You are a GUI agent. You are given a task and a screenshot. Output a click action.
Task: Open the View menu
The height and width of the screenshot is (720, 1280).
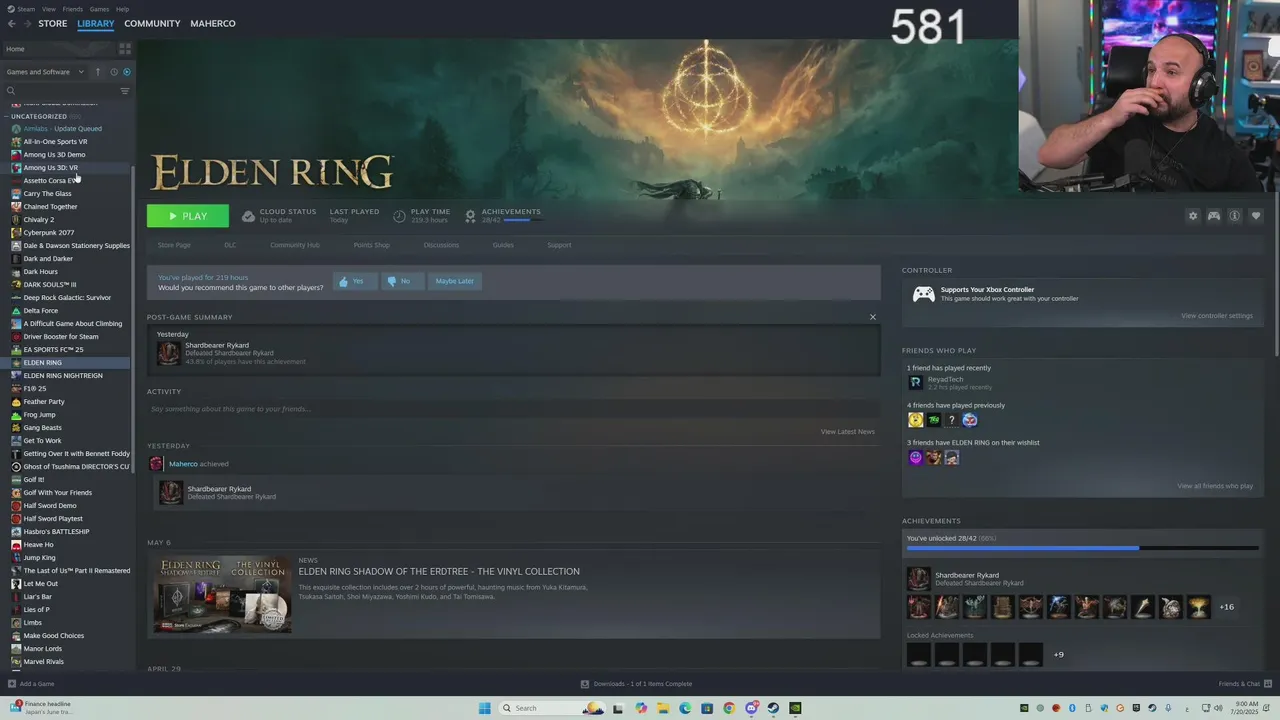[48, 9]
